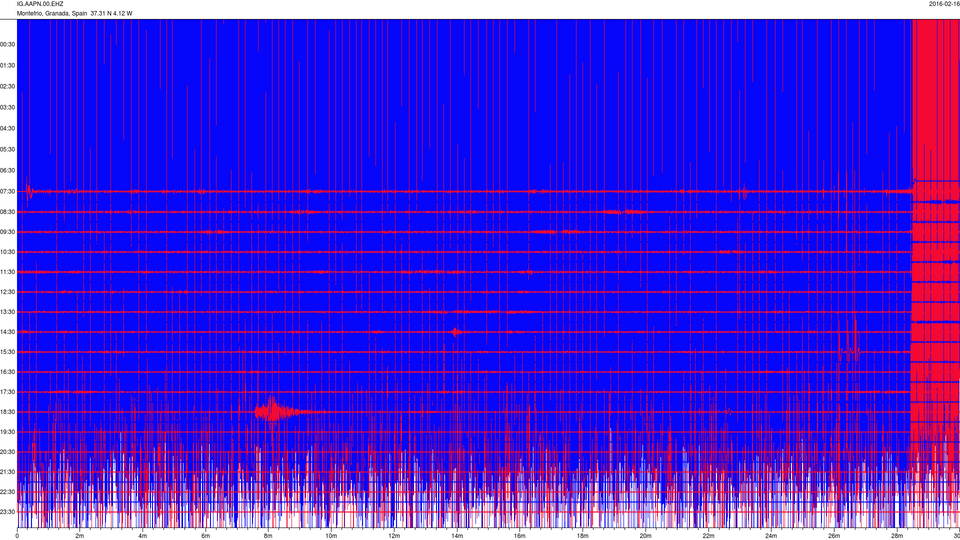Click the 16m tick on the time axis
The height and width of the screenshot is (540, 960).
click(520, 536)
